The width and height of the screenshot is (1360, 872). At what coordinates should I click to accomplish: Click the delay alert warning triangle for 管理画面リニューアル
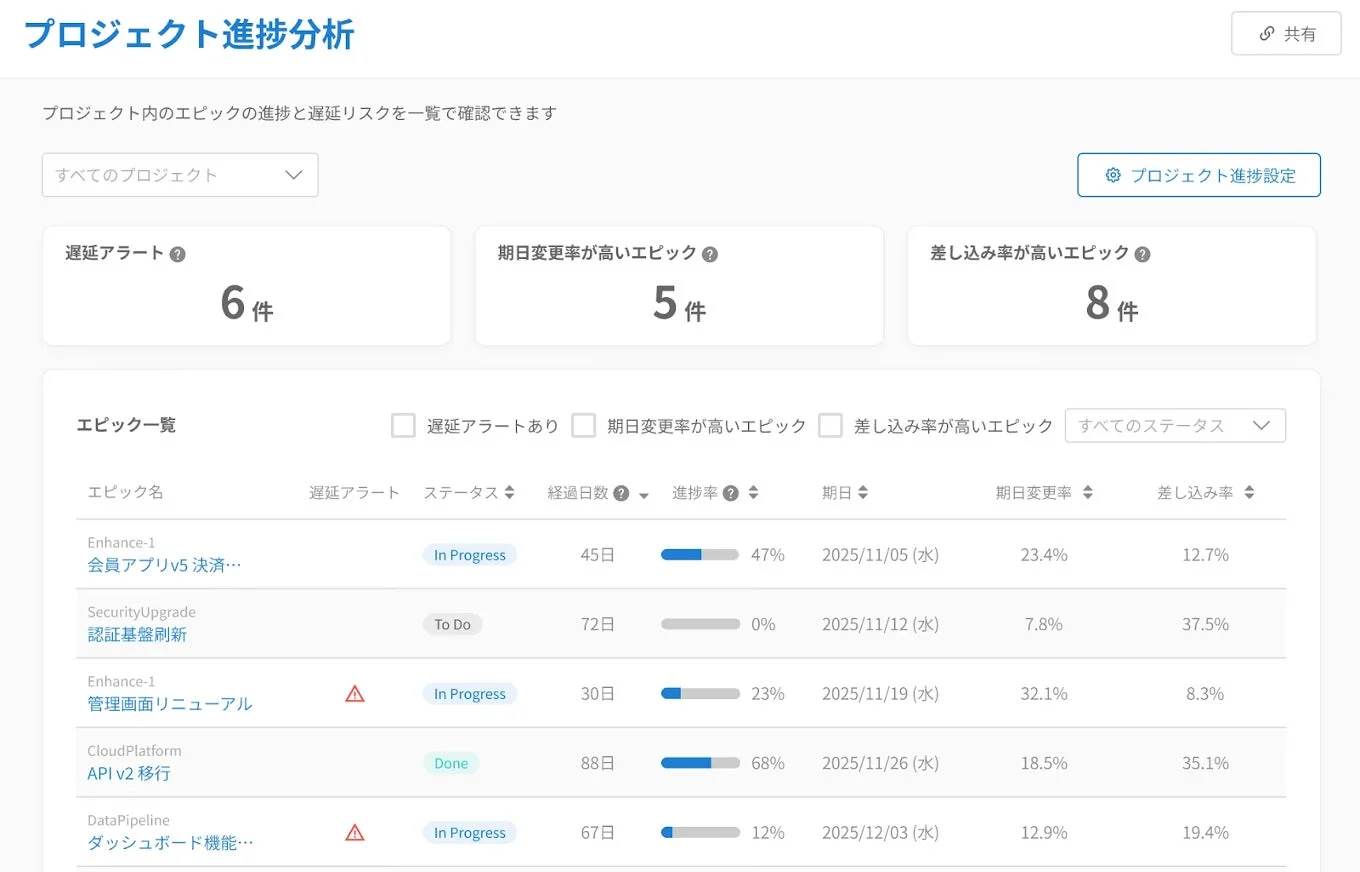(355, 693)
